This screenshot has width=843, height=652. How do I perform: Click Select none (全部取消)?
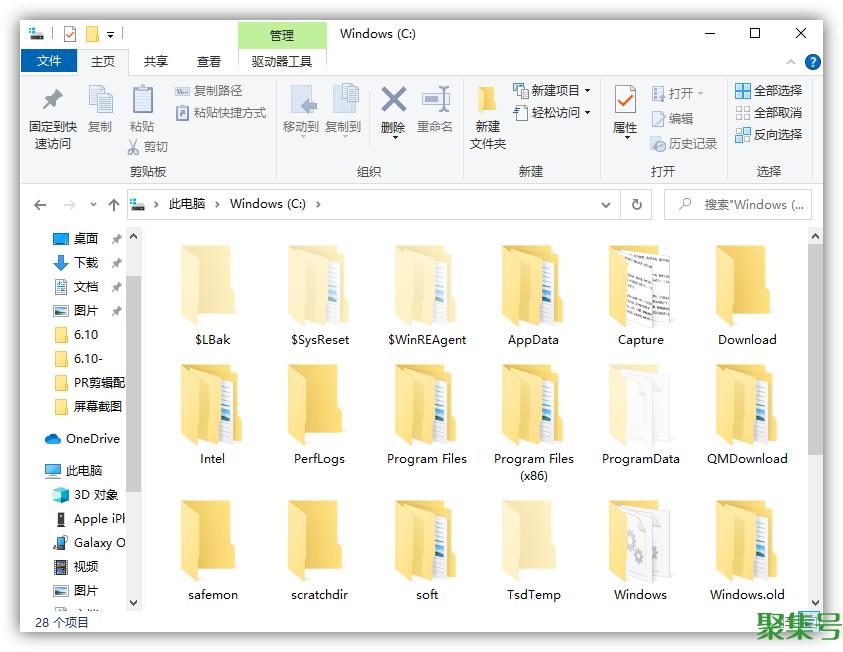tap(768, 113)
